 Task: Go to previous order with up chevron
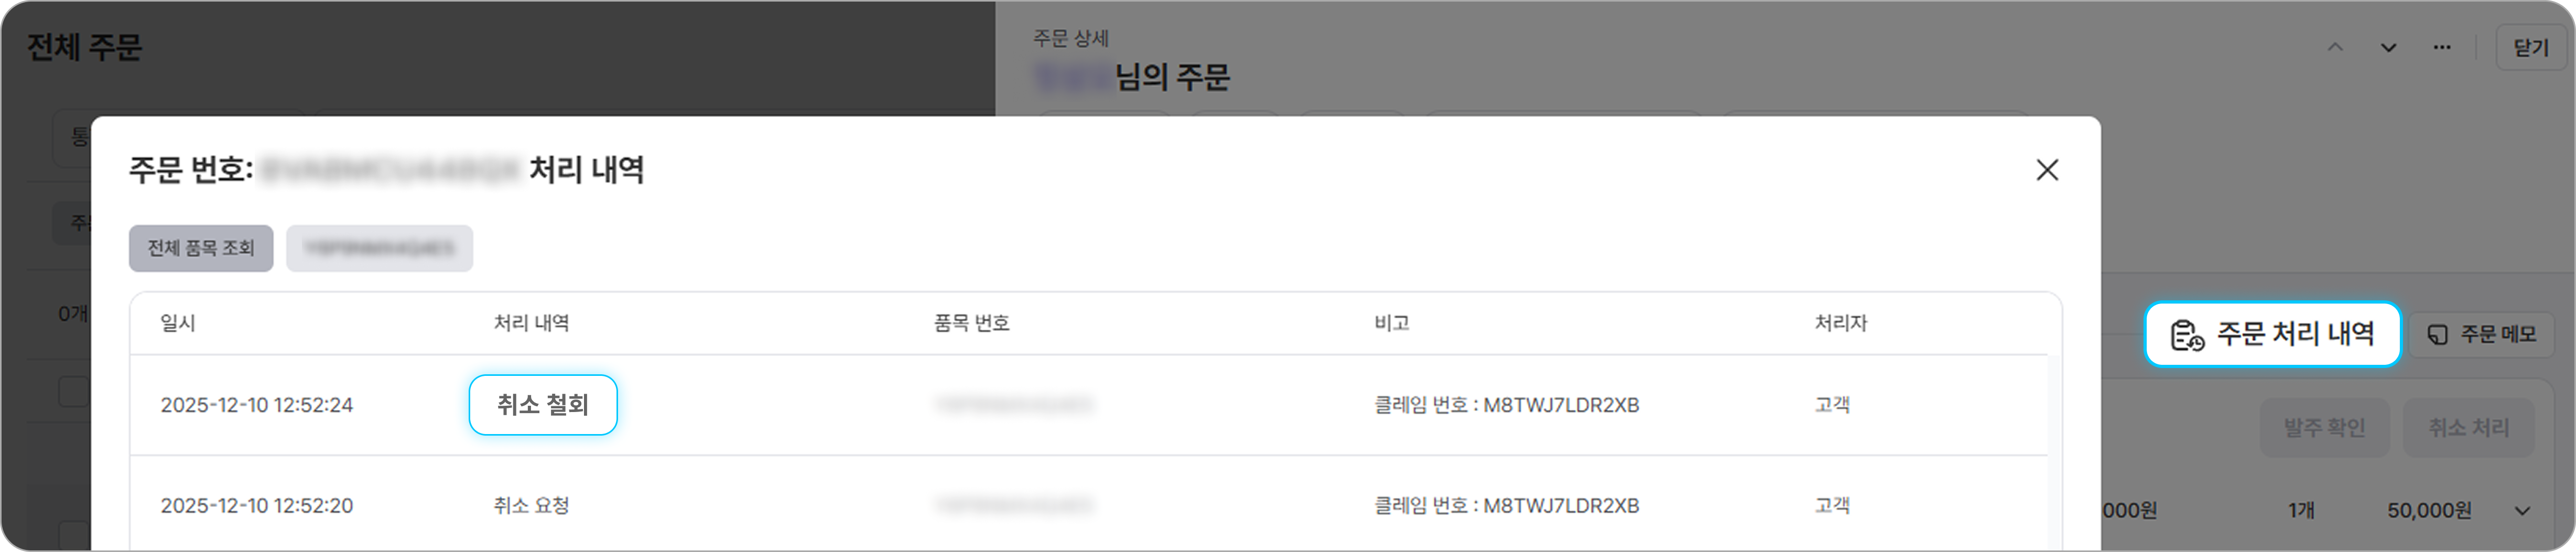[x=2335, y=47]
